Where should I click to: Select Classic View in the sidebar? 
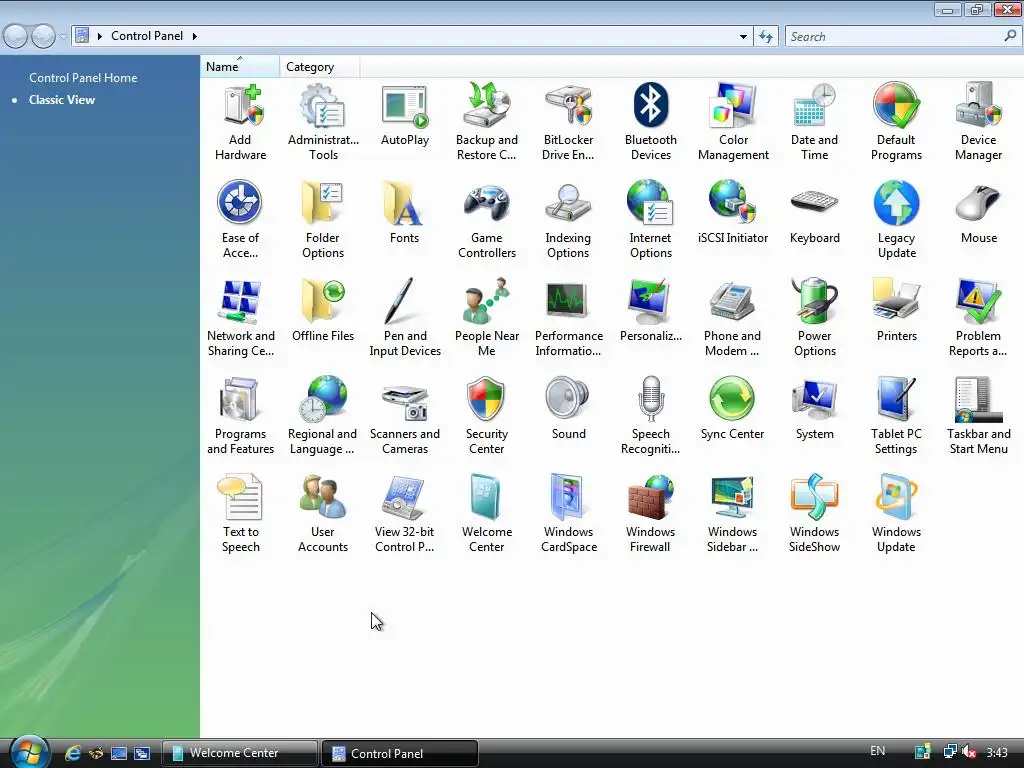point(61,100)
